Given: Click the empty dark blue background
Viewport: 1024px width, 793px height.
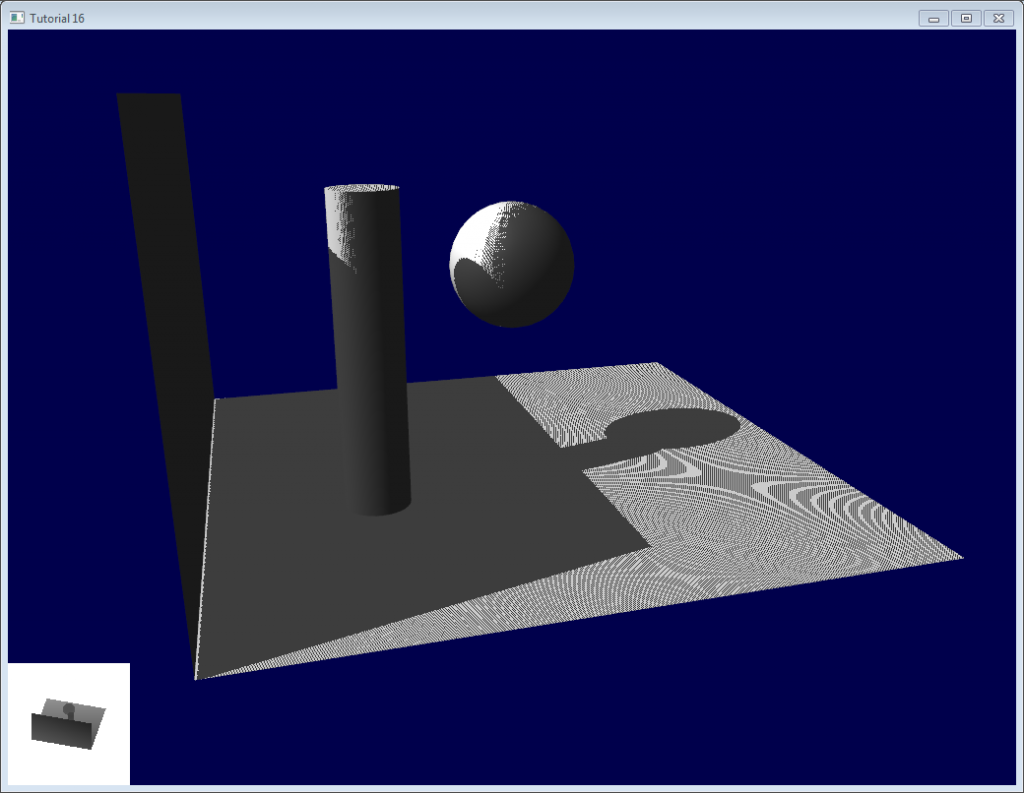Looking at the screenshot, I should [x=800, y=200].
